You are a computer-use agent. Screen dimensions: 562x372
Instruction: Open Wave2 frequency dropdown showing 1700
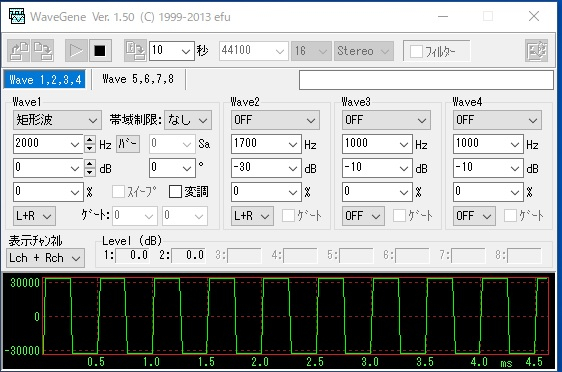click(x=293, y=144)
